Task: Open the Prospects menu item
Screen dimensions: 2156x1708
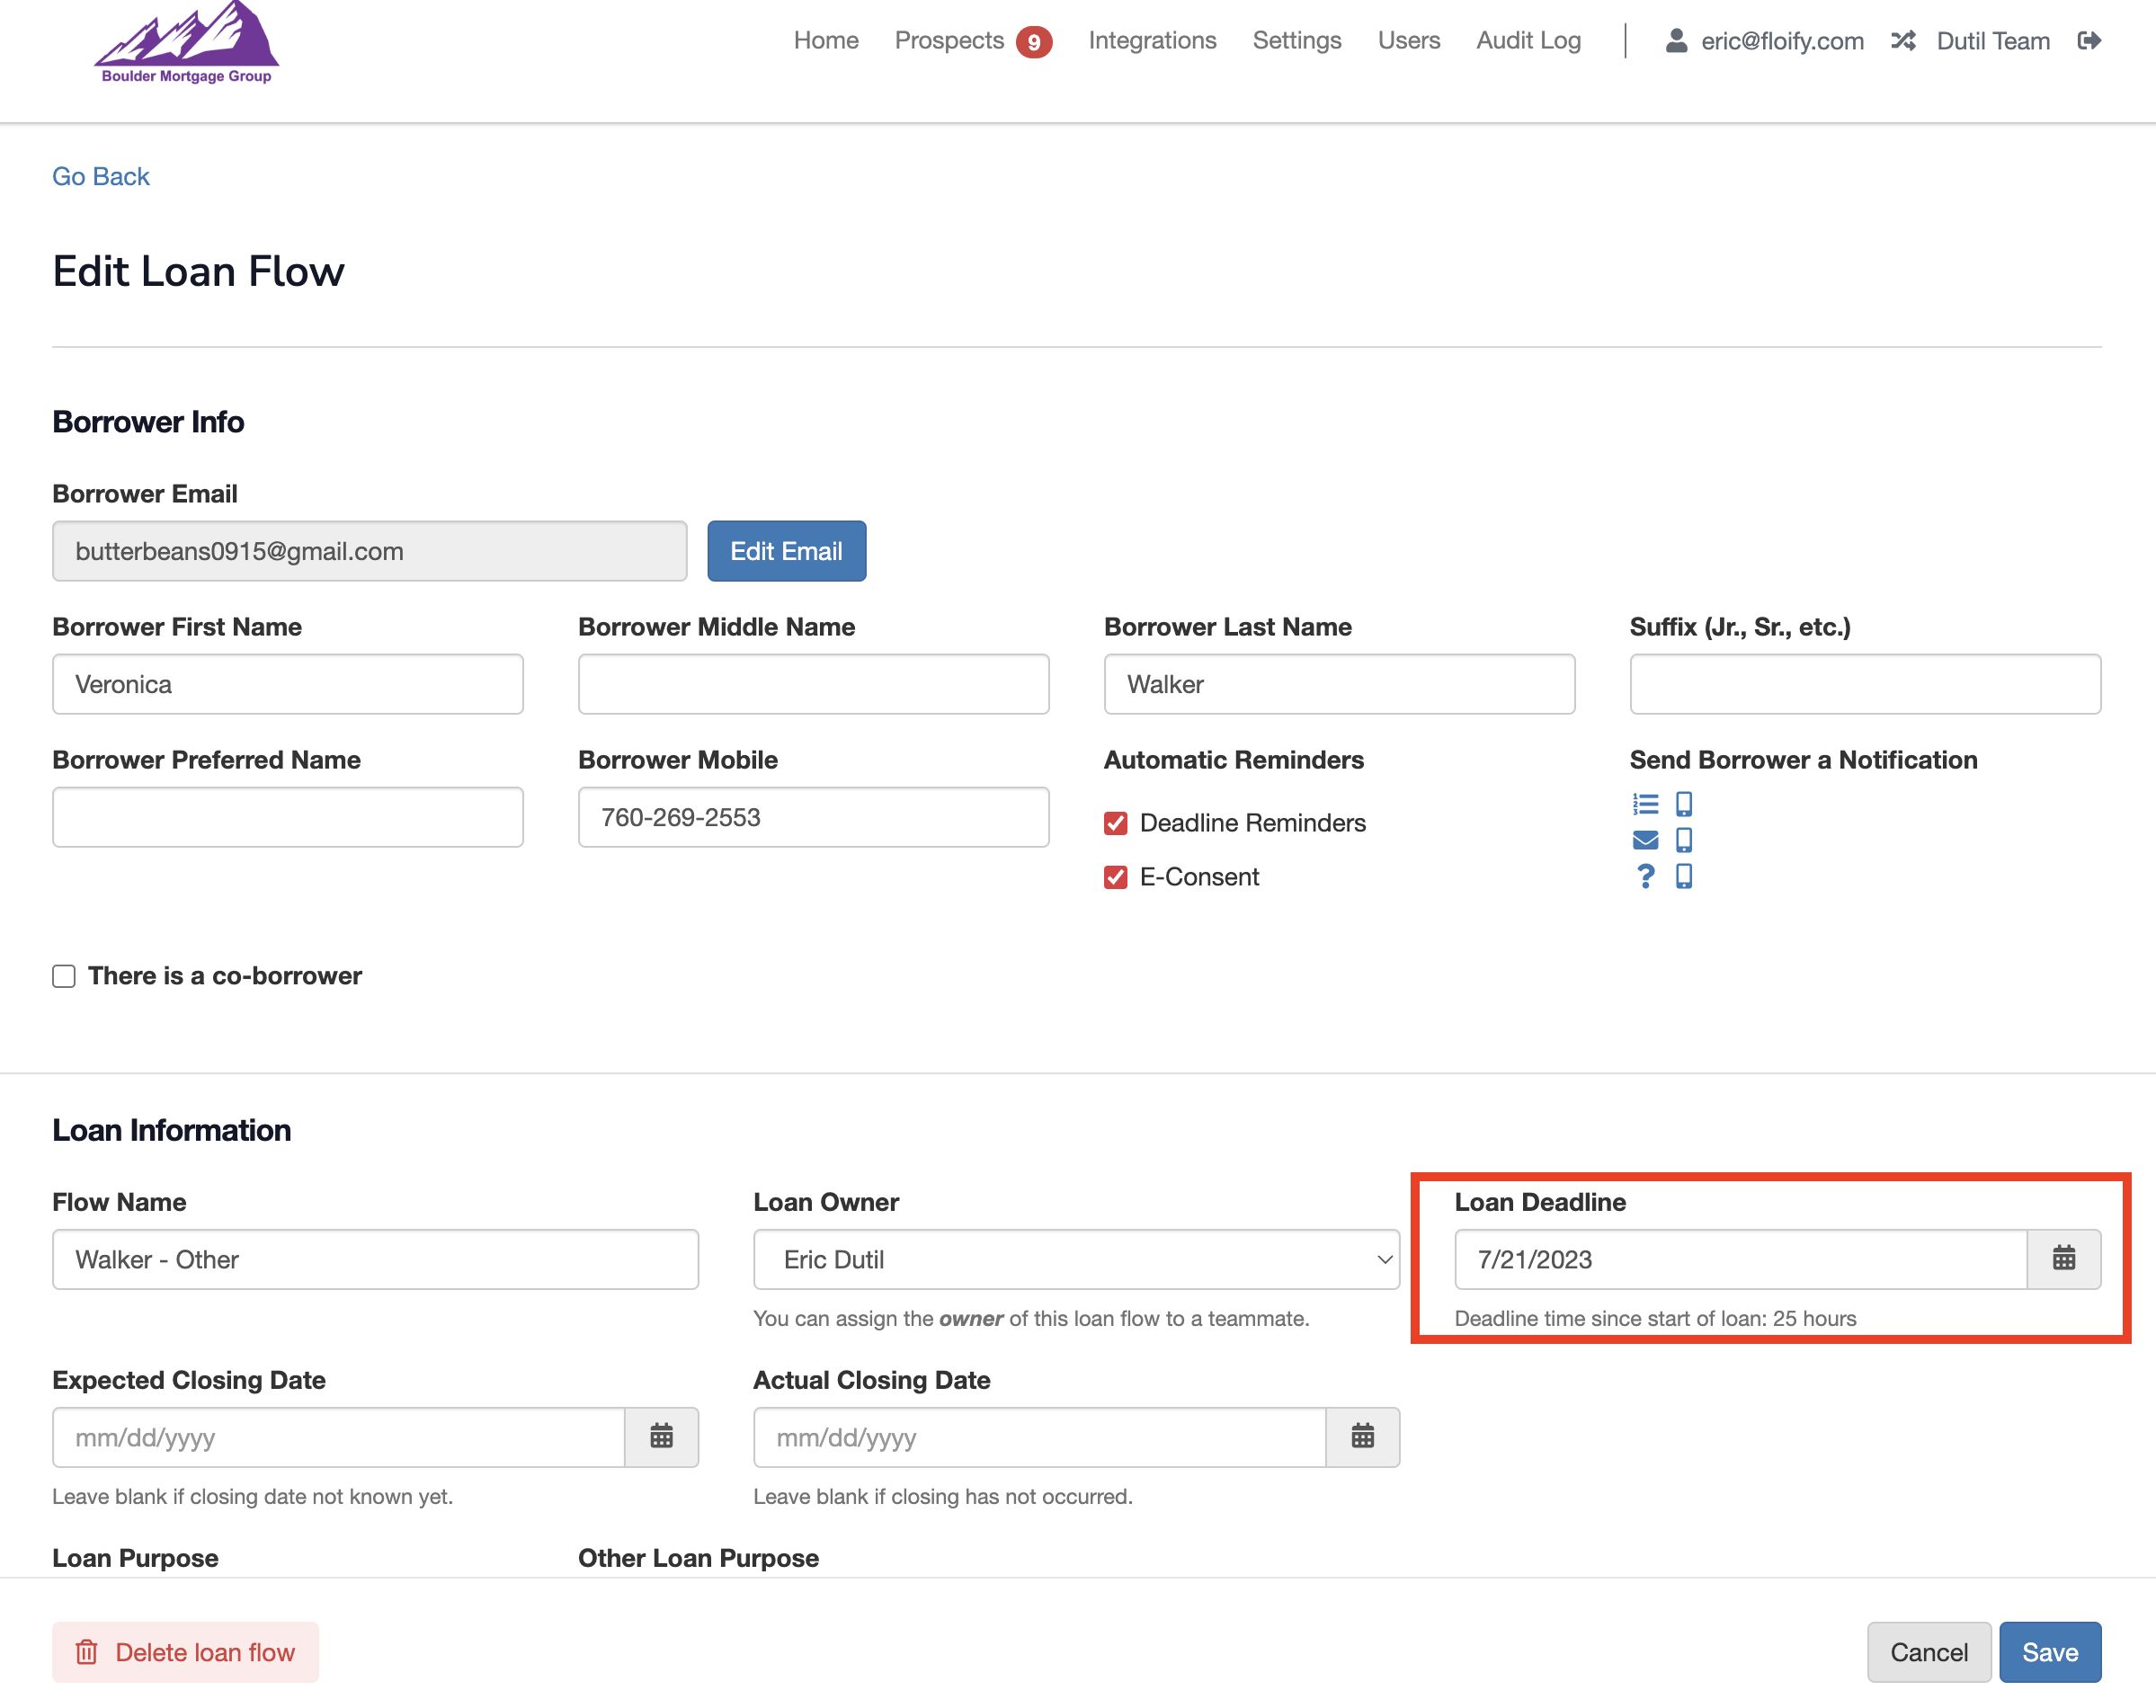Action: coord(948,41)
